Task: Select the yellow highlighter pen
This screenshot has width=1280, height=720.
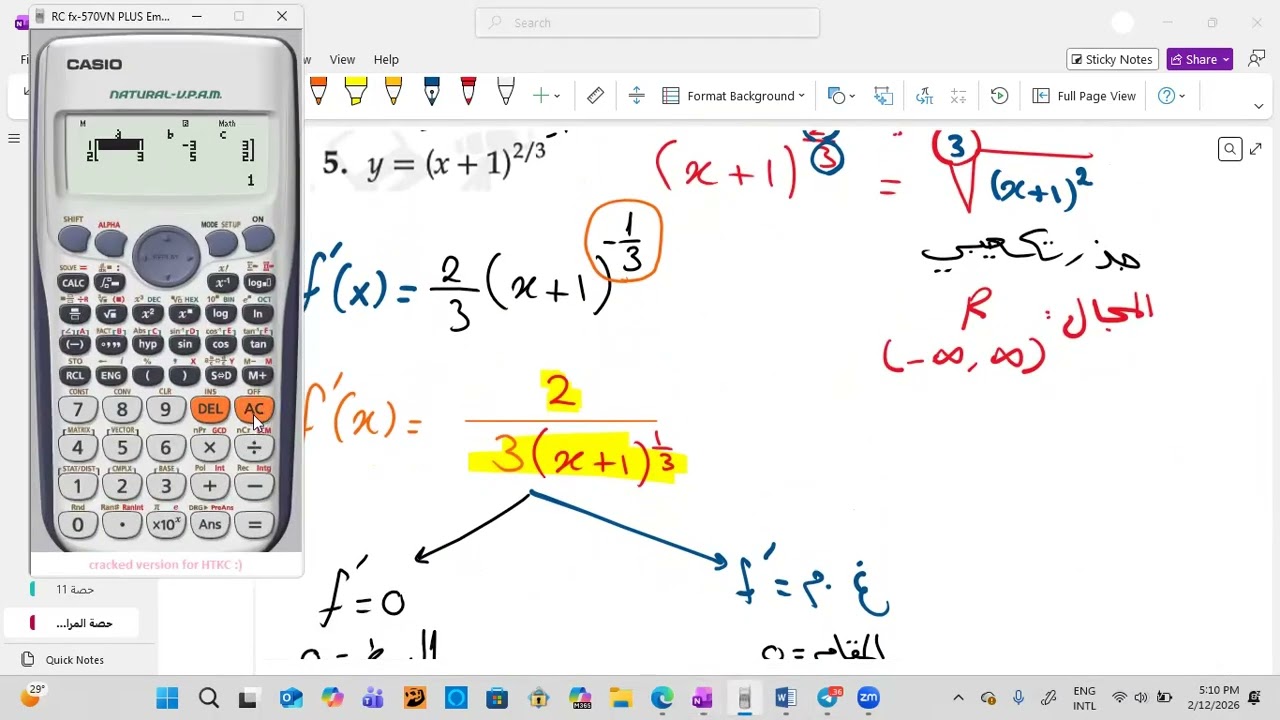Action: pyautogui.click(x=356, y=92)
